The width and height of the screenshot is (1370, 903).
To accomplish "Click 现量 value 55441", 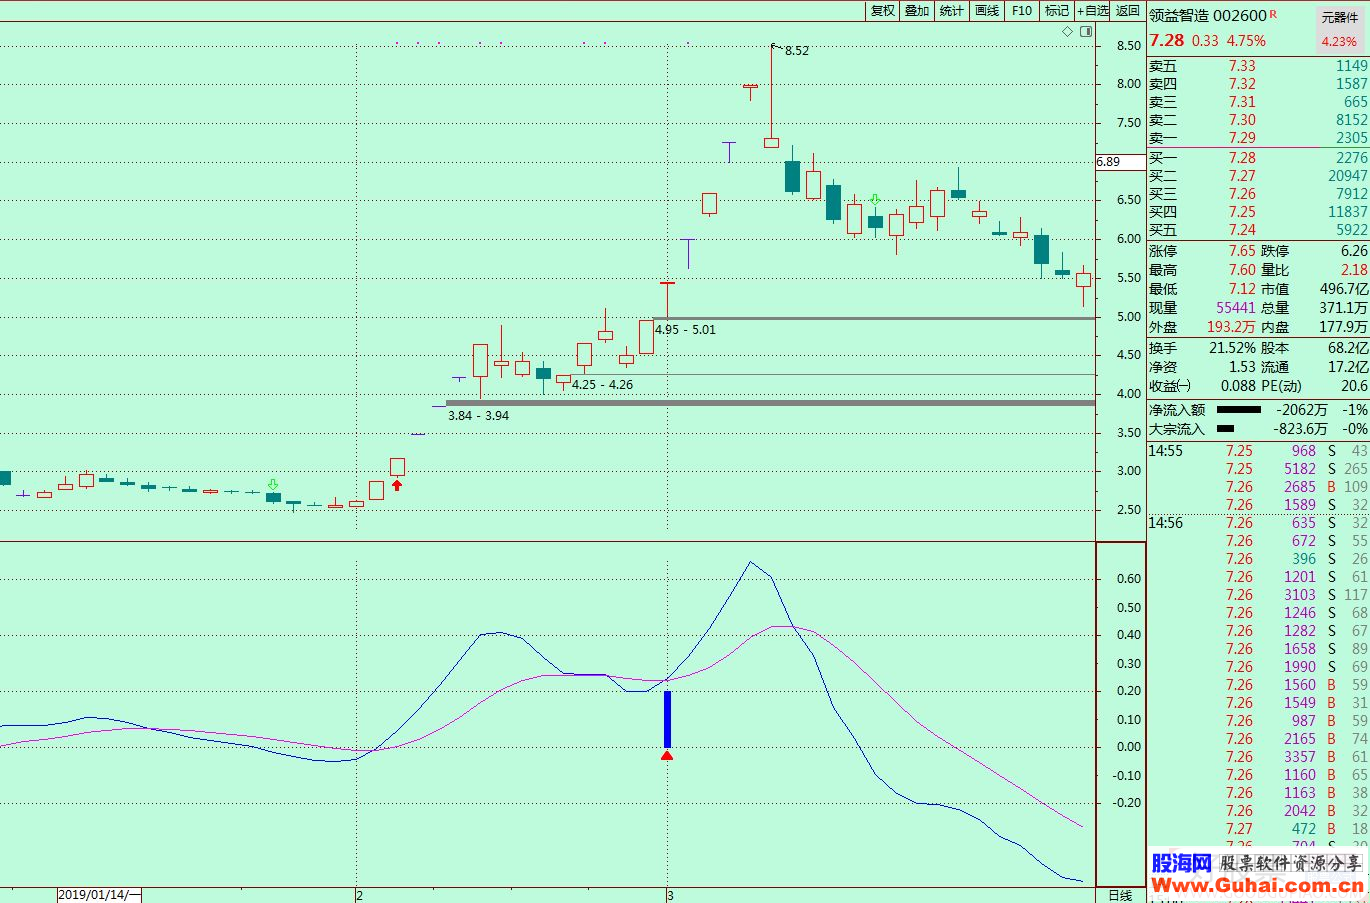I will (1236, 308).
